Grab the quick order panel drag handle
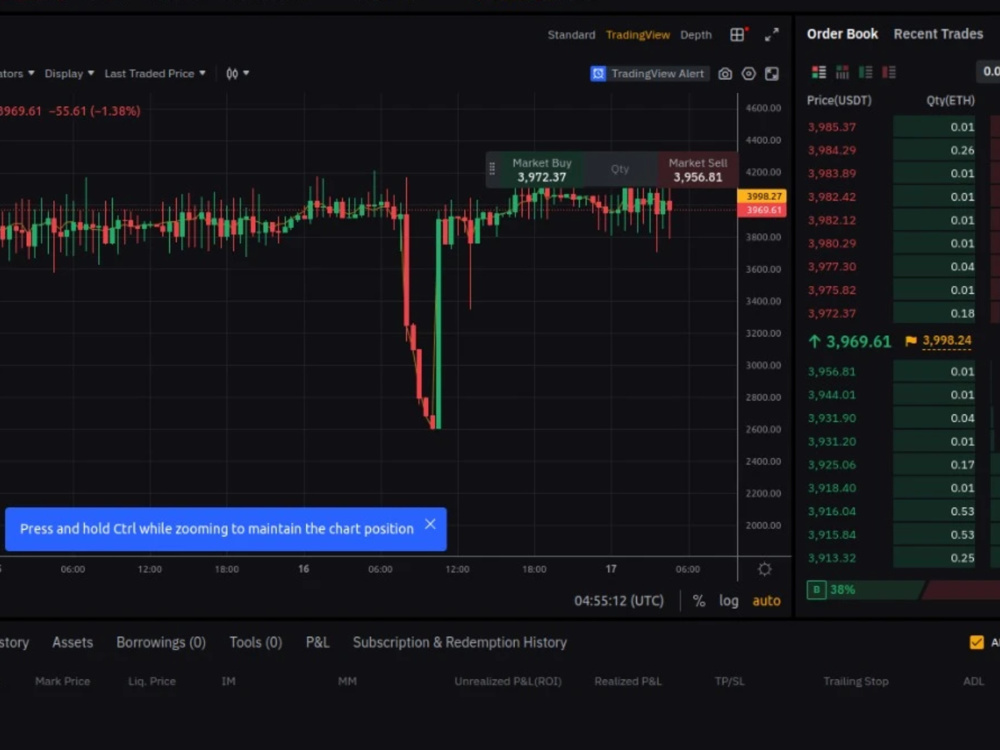 coord(492,169)
